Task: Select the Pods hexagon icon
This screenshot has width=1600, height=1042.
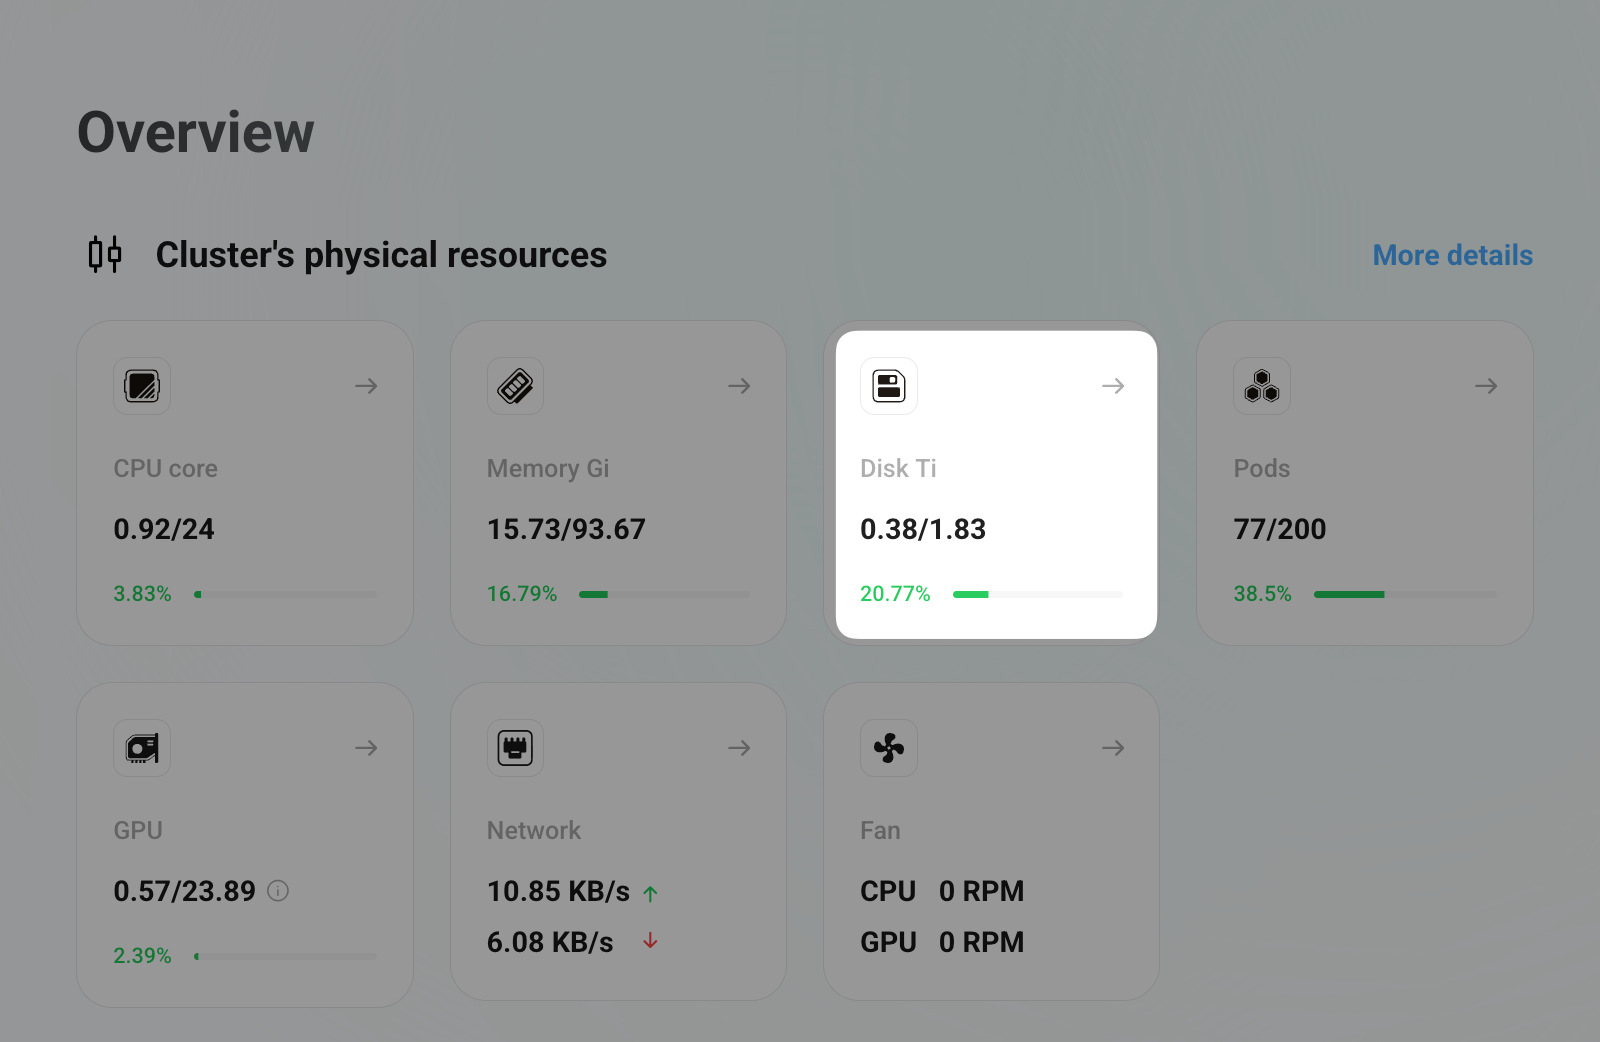Action: (1262, 386)
